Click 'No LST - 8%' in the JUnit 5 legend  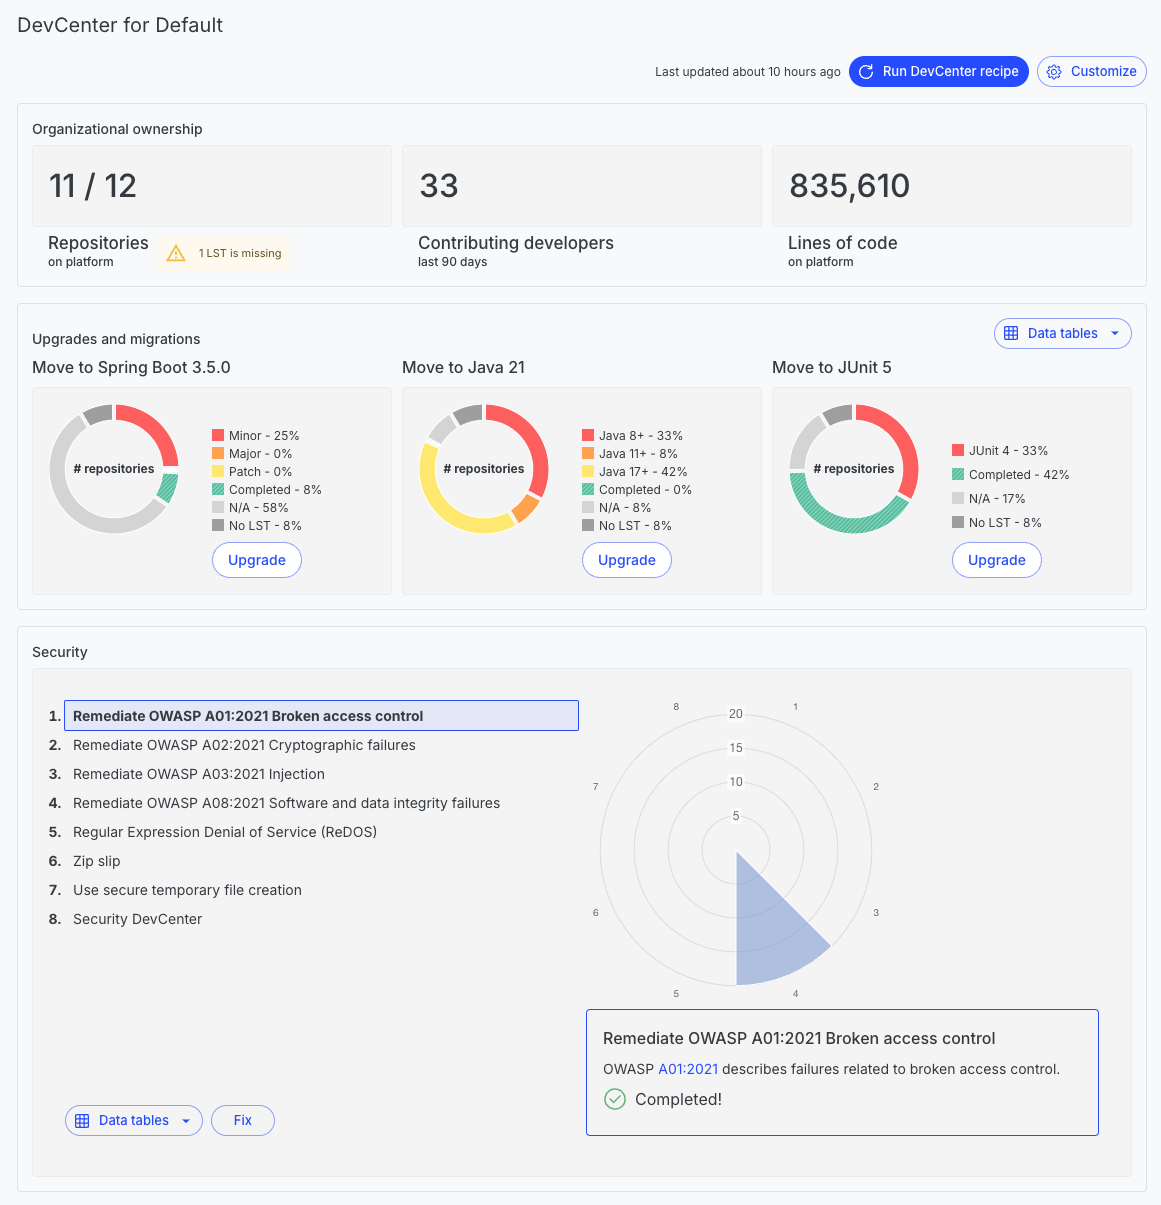(x=1005, y=523)
